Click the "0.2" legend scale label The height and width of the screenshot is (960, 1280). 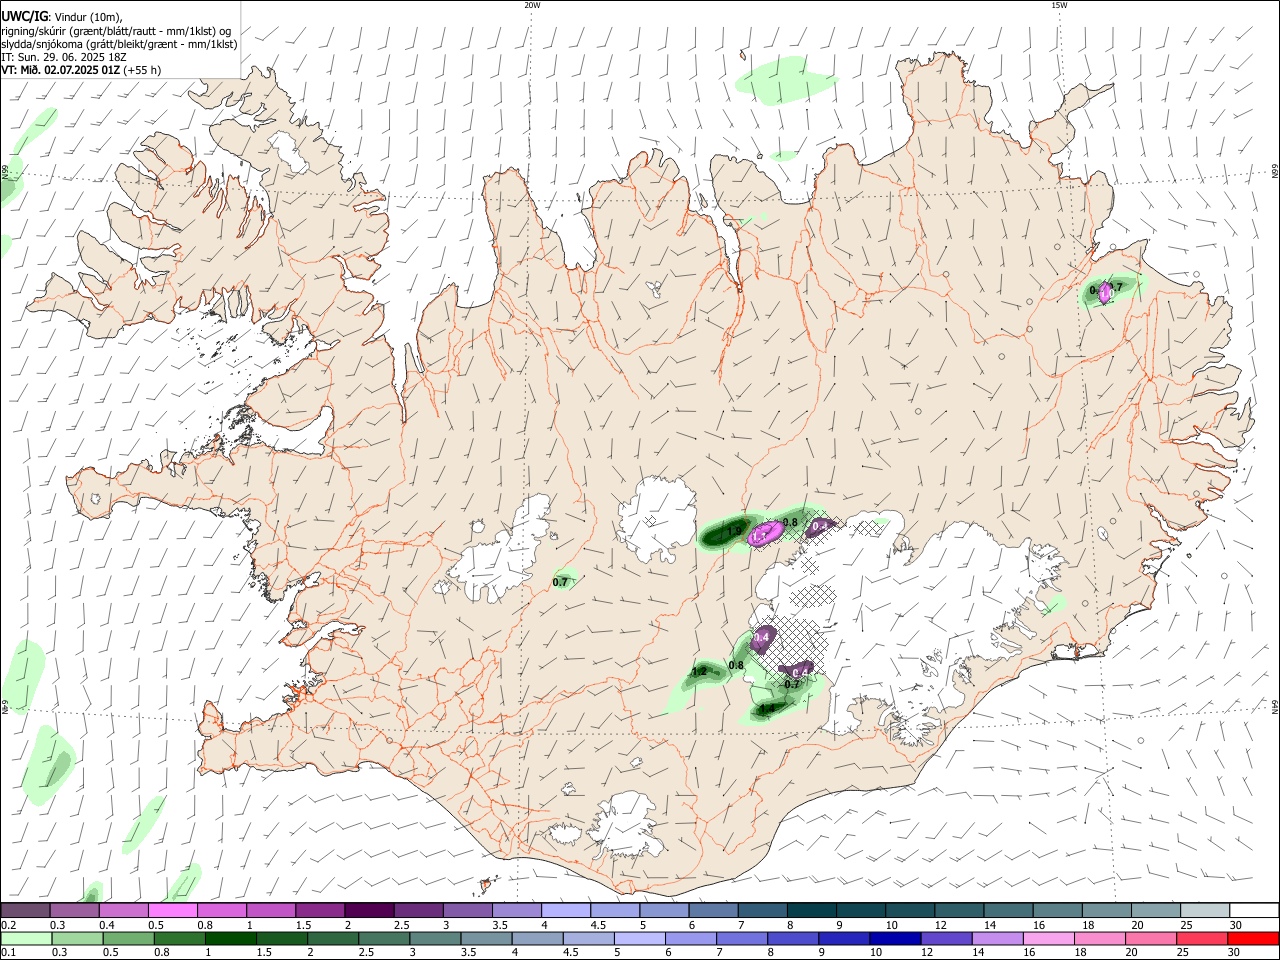[x=8, y=925]
